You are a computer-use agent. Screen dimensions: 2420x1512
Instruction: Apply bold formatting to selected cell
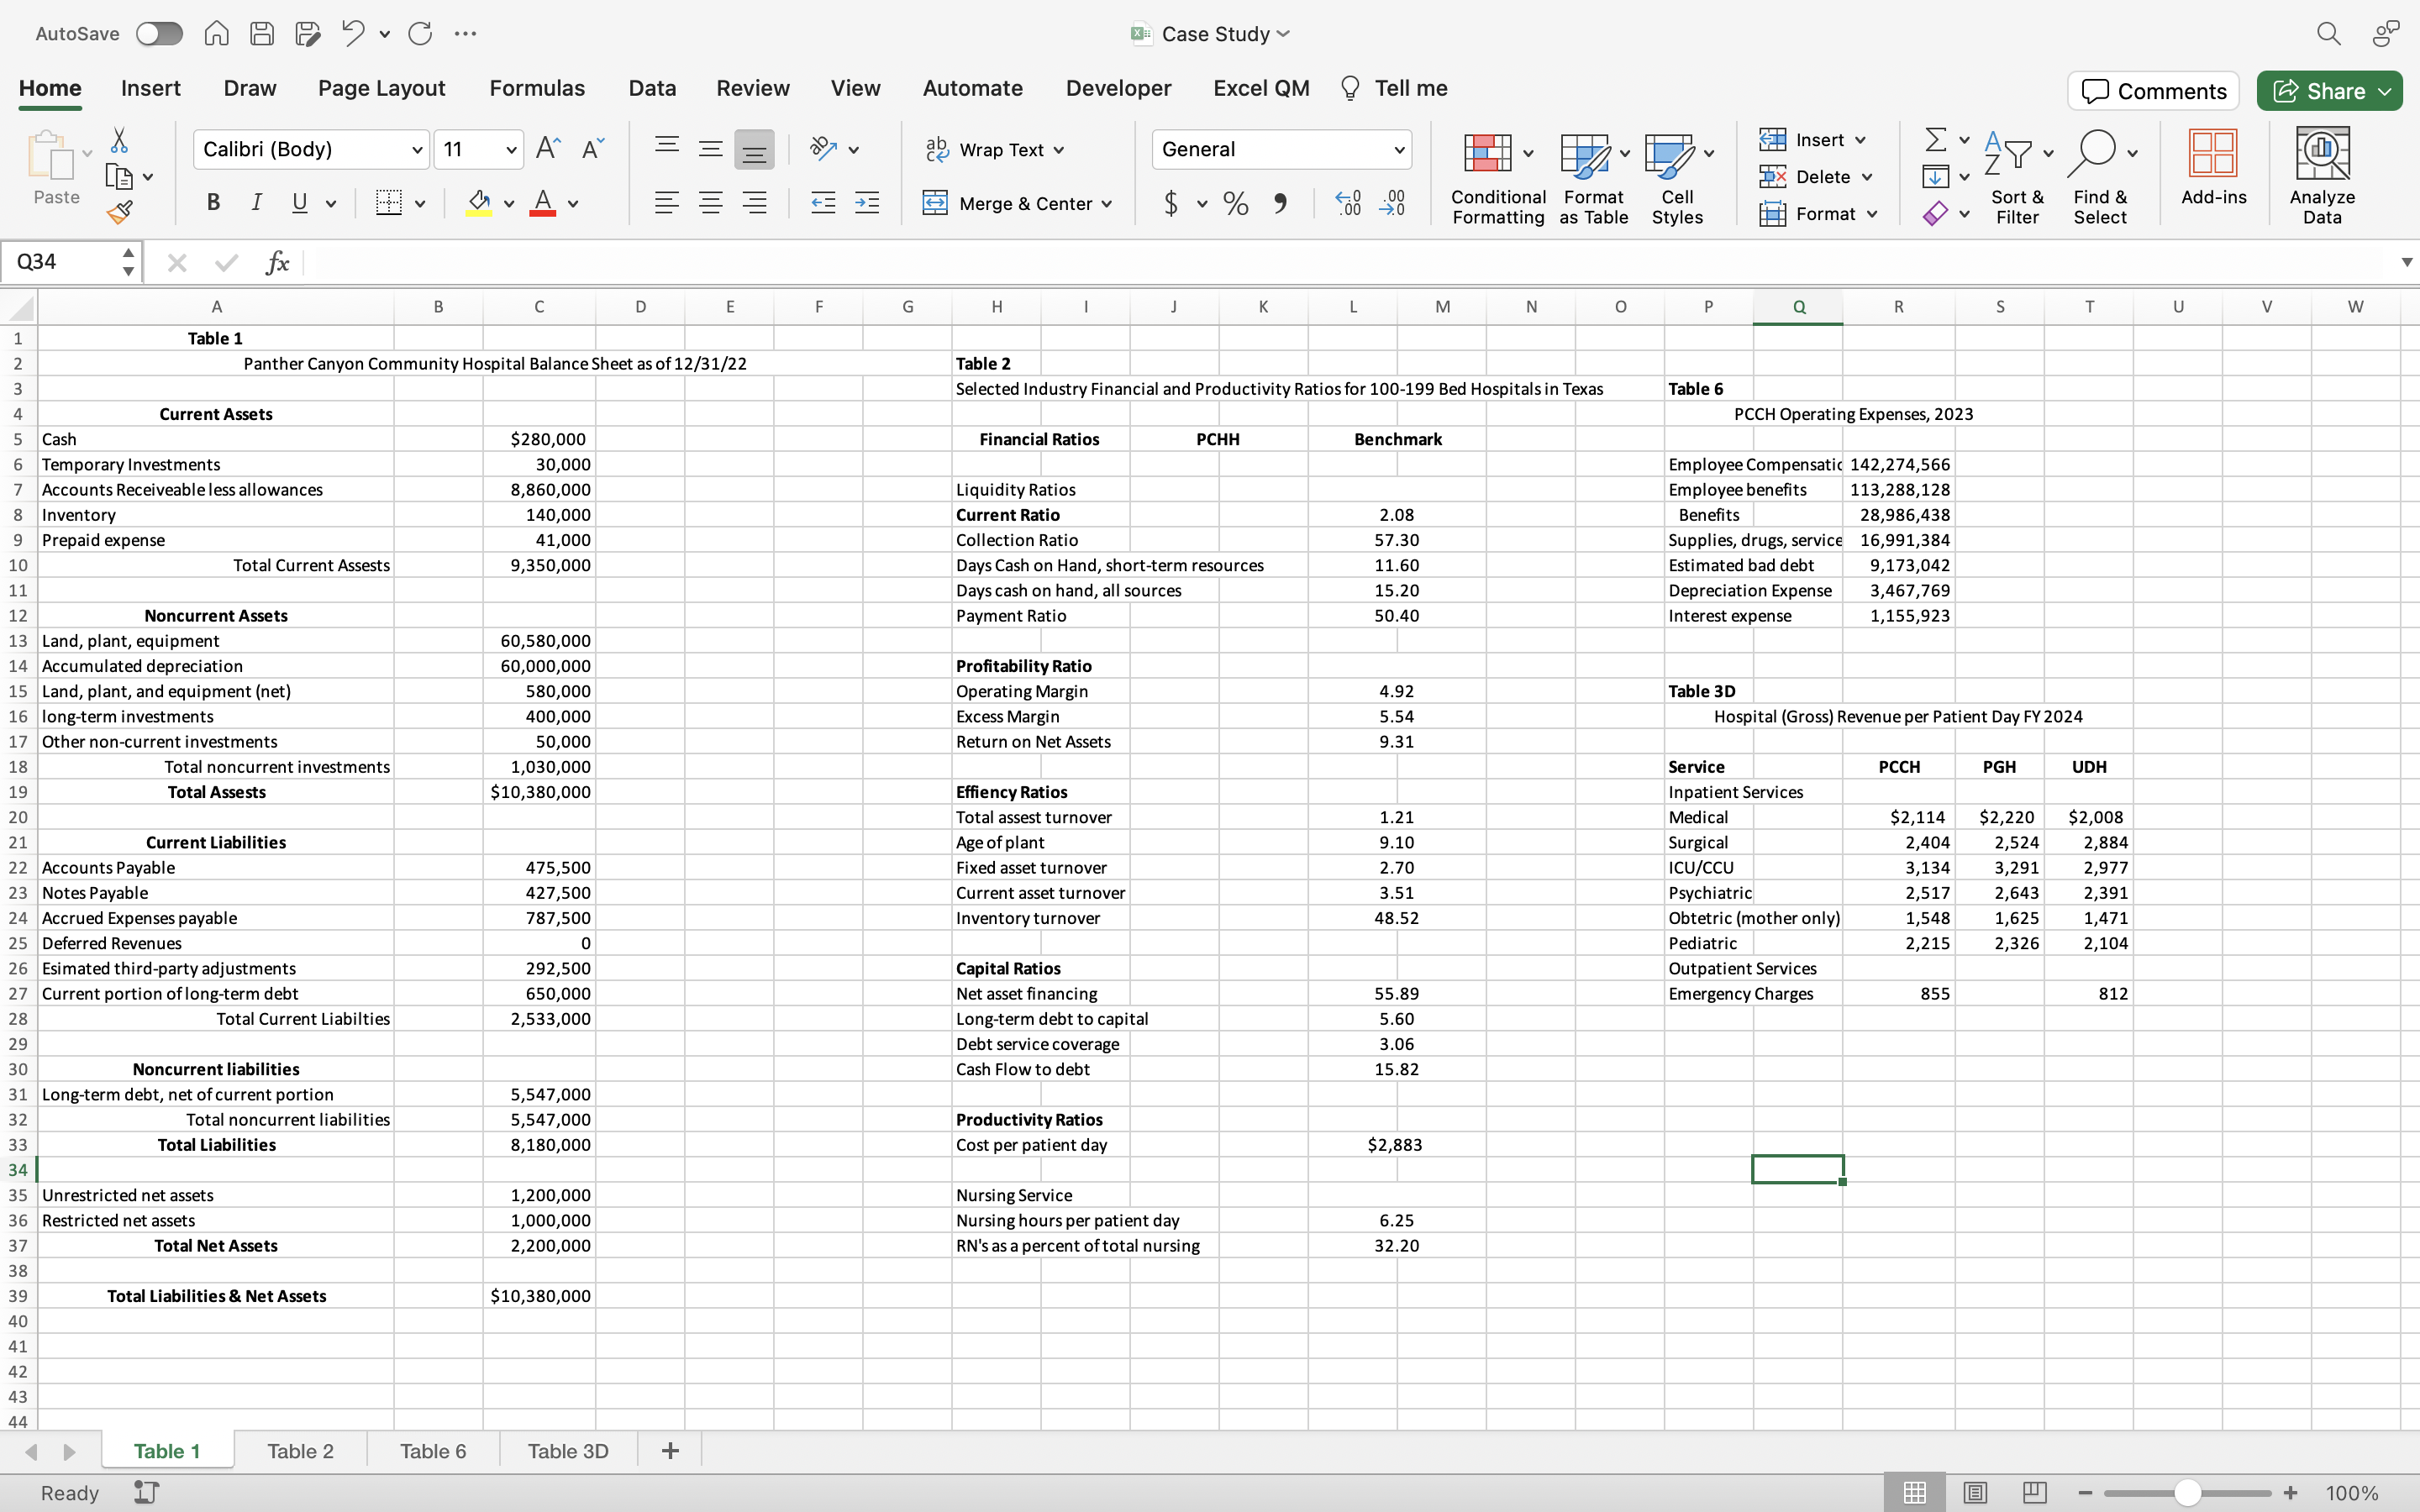coord(213,202)
